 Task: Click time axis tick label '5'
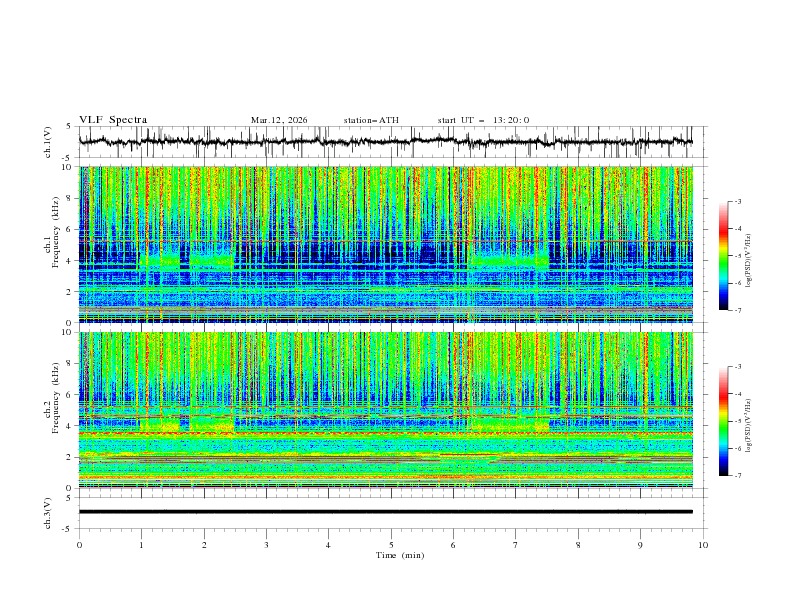(x=391, y=545)
